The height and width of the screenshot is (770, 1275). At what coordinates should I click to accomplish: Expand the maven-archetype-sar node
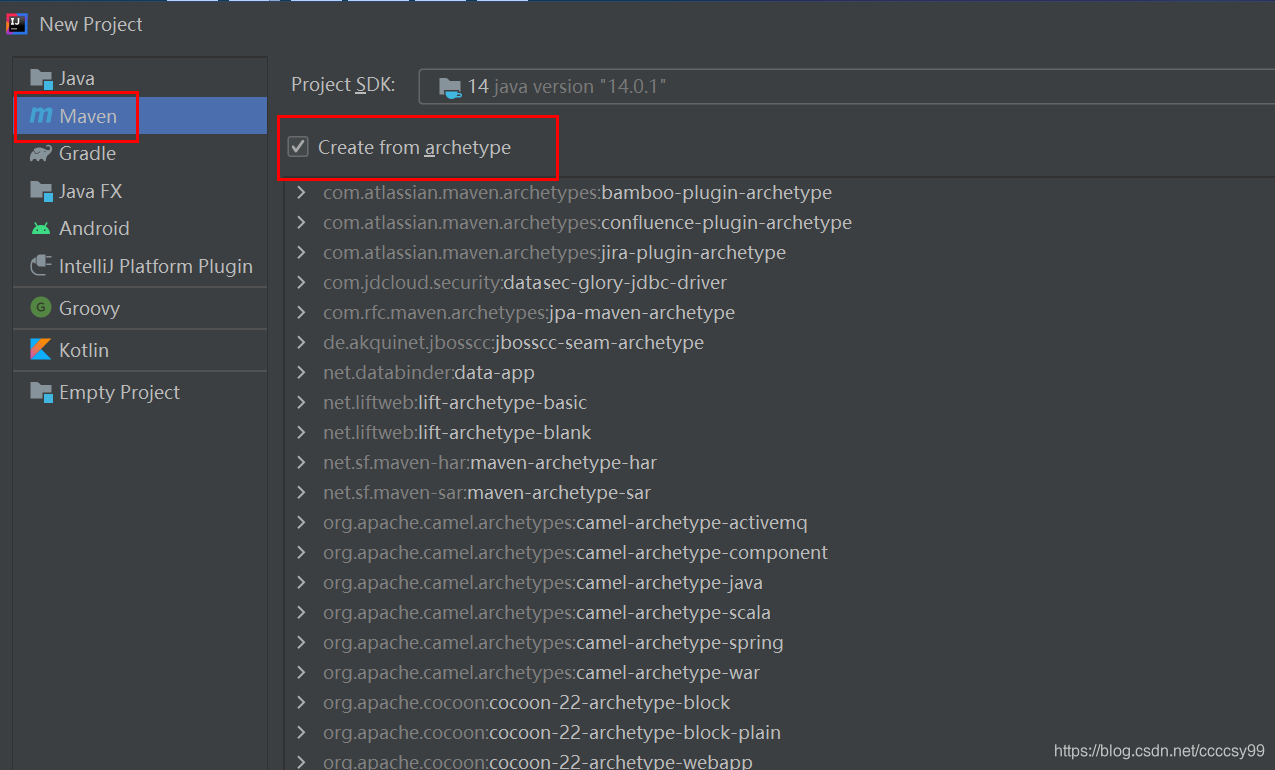pos(302,493)
